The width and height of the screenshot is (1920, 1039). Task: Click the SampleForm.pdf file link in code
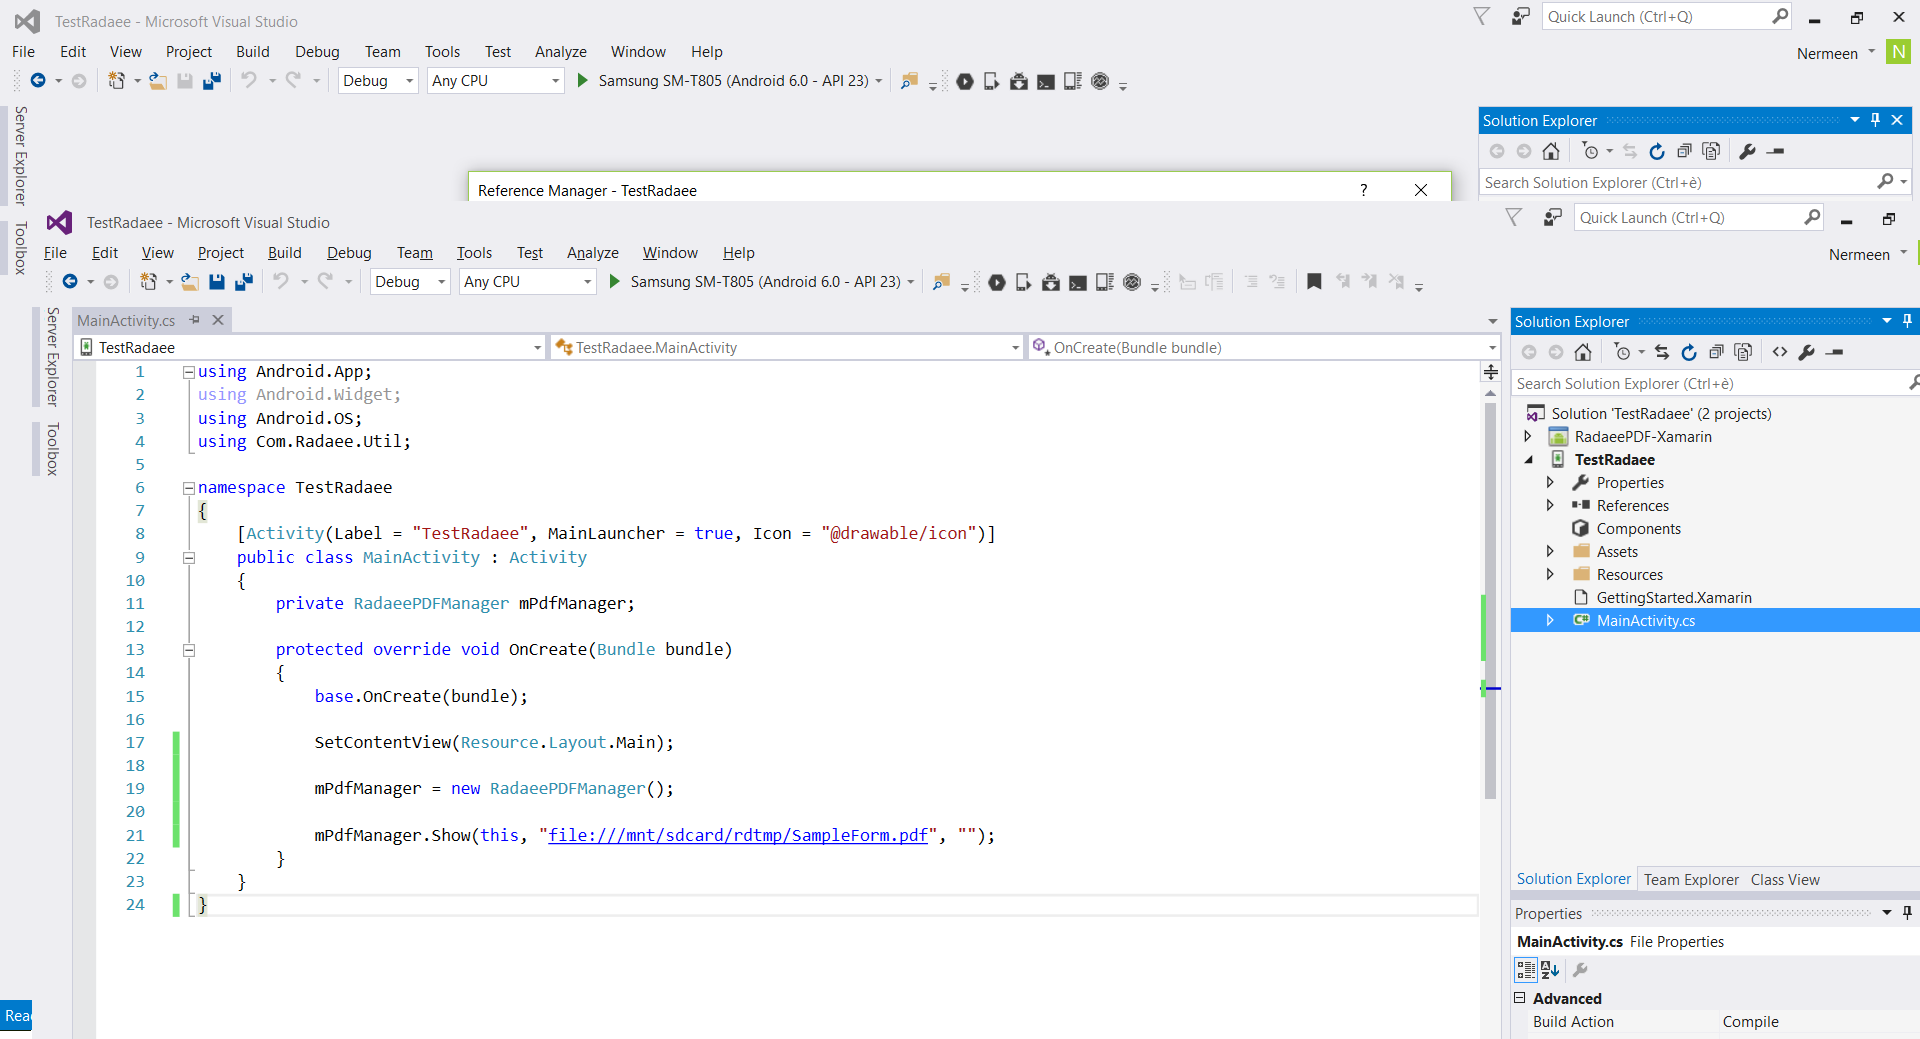[x=738, y=835]
